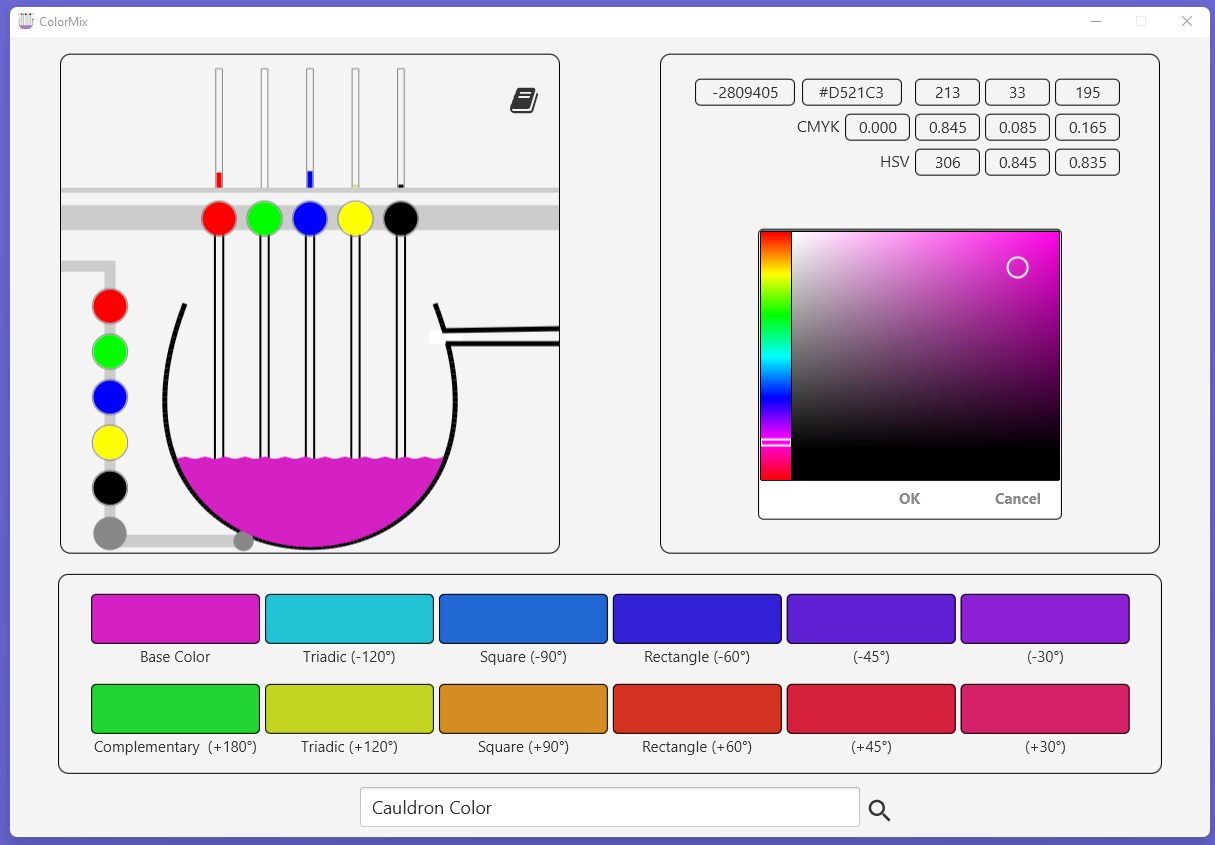Click the black valve on top pipe

401,218
